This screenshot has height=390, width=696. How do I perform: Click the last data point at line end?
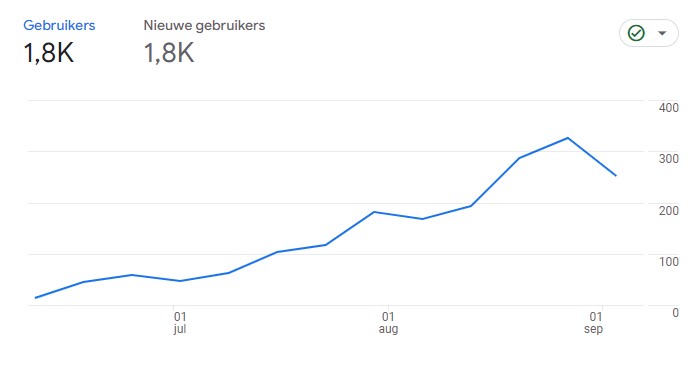(616, 176)
